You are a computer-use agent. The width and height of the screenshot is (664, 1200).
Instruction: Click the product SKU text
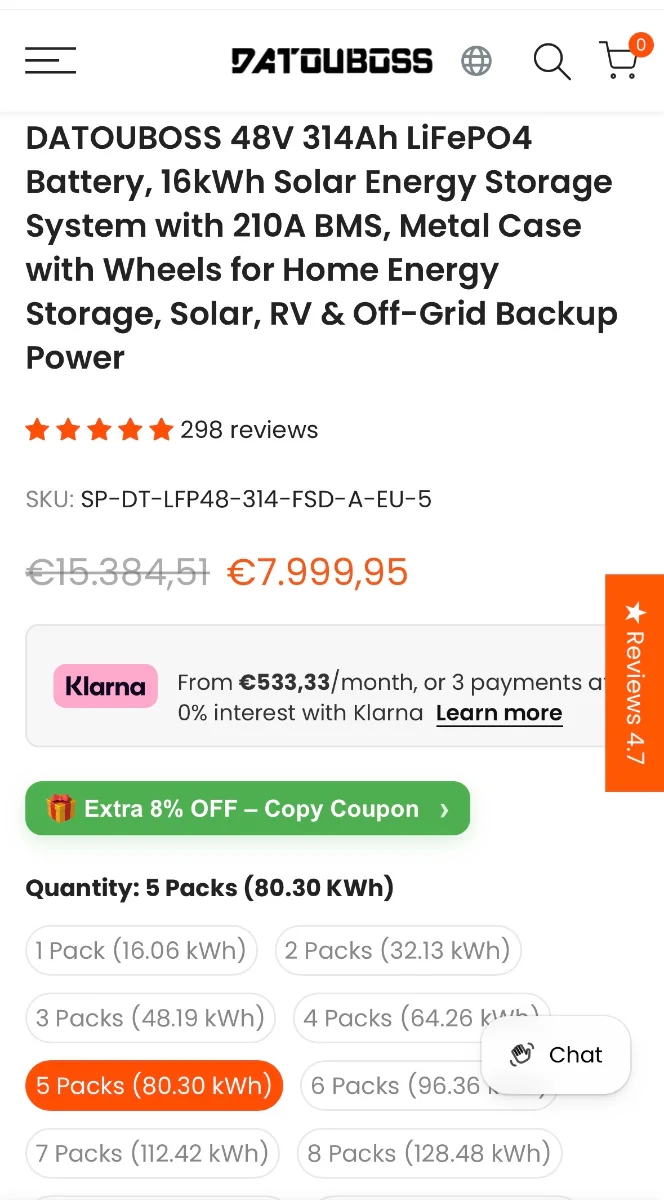click(x=229, y=499)
